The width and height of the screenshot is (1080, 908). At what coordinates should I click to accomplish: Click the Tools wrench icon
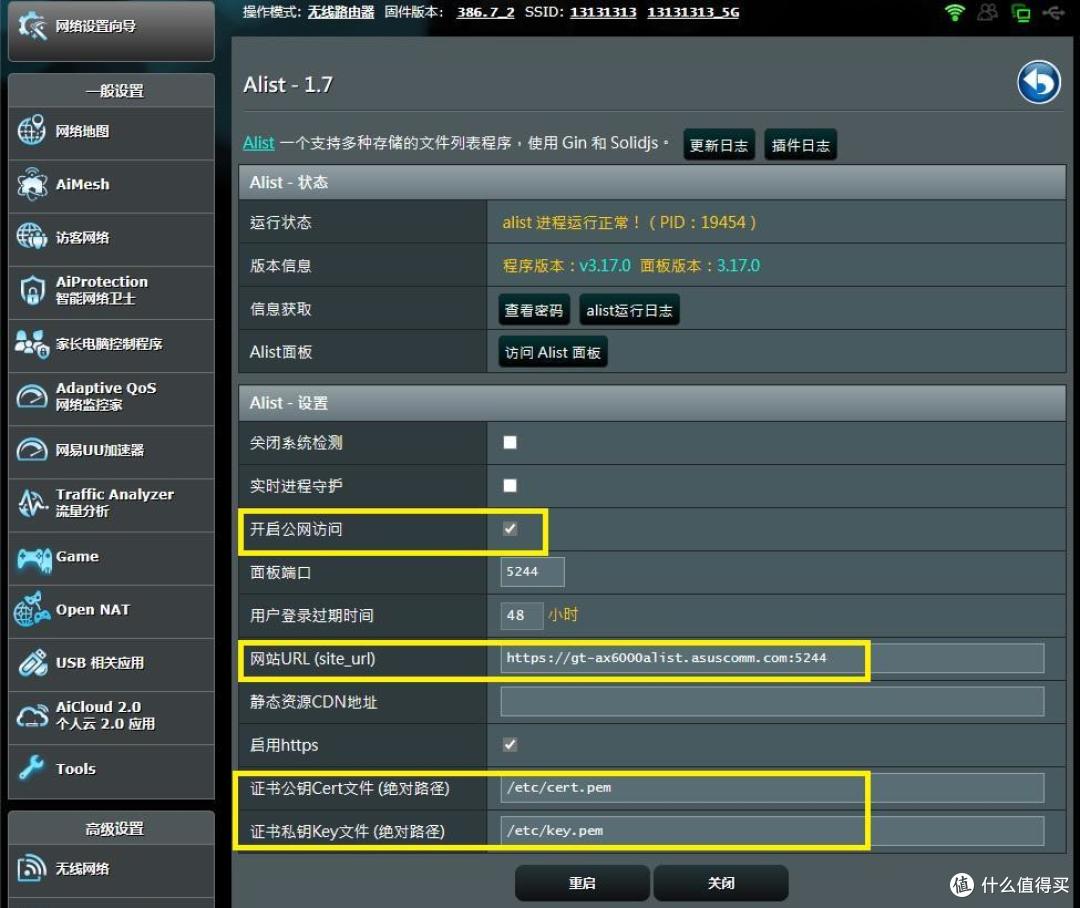pyautogui.click(x=32, y=768)
